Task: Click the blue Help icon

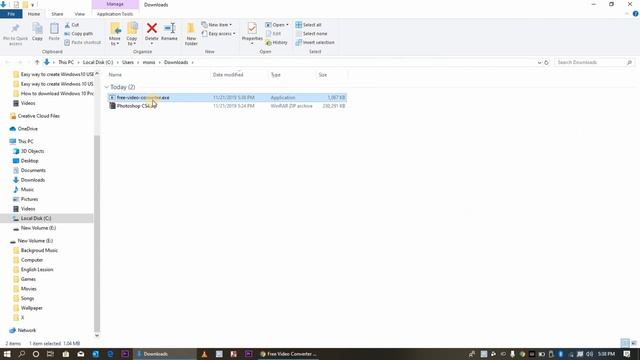Action: tap(635, 13)
